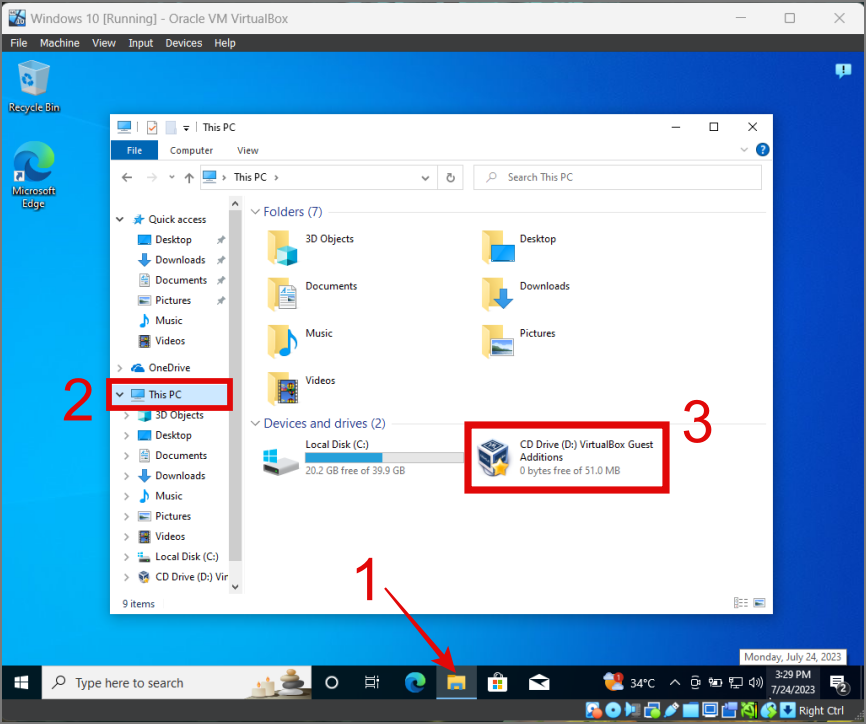Expand Local Disk (C:) in navigation tree
Screen dimensions: 866x724
click(x=126, y=557)
